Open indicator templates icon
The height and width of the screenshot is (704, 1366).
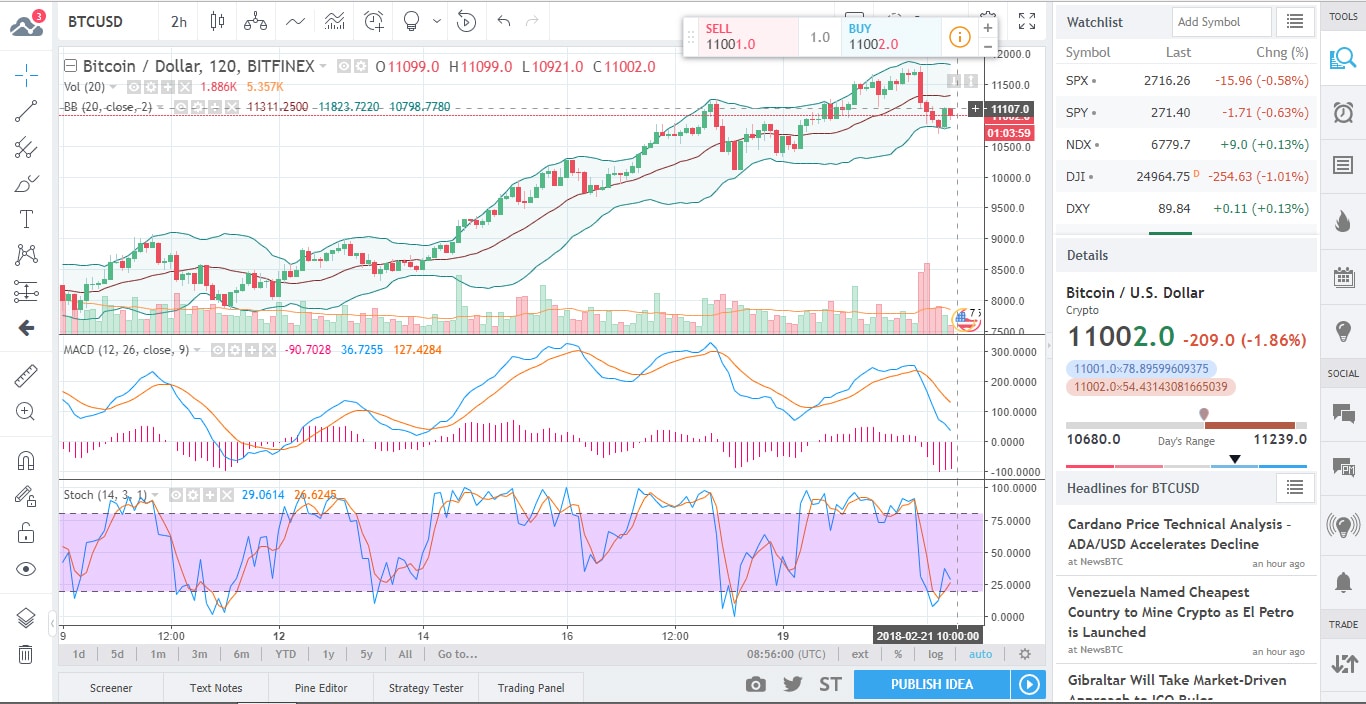click(335, 20)
